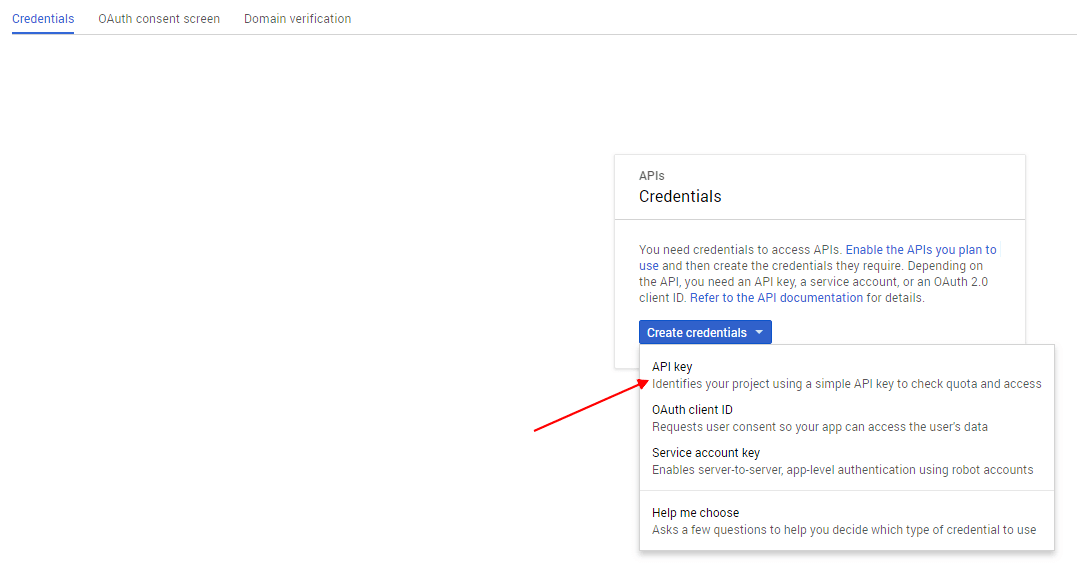Pick the Service account key entry
This screenshot has height=576, width=1077.
[x=846, y=461]
